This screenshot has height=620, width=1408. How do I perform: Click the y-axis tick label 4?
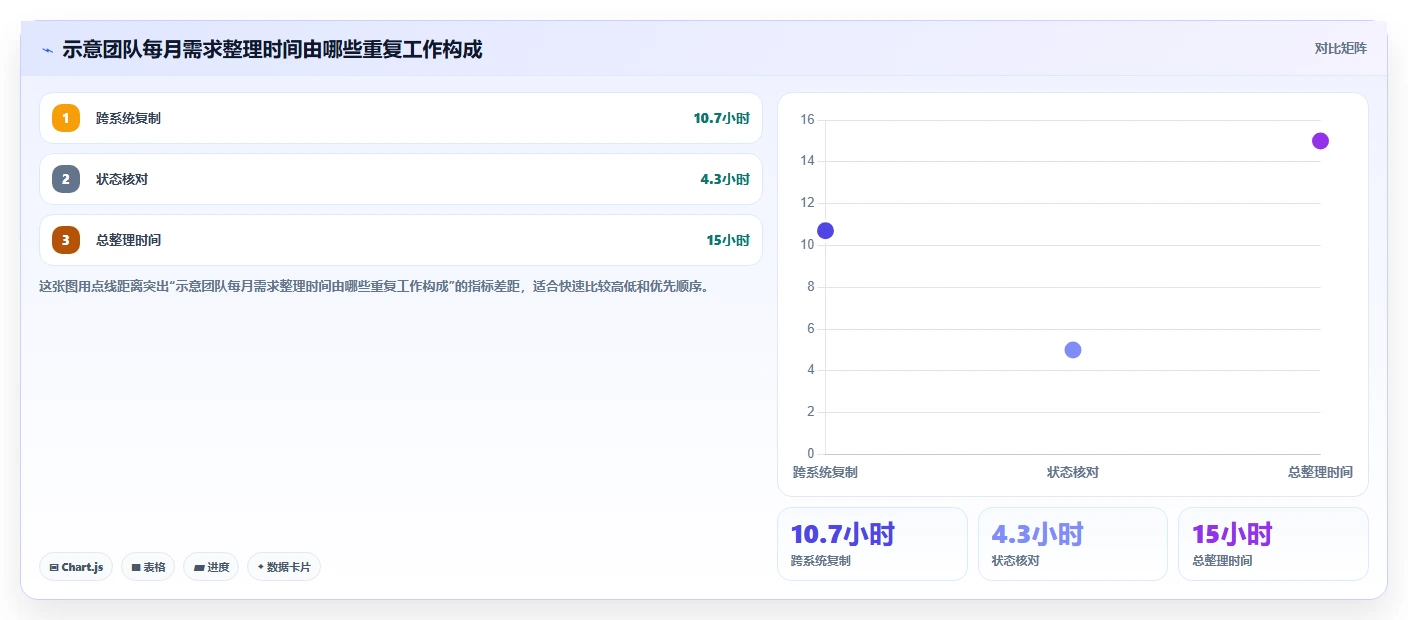point(811,370)
